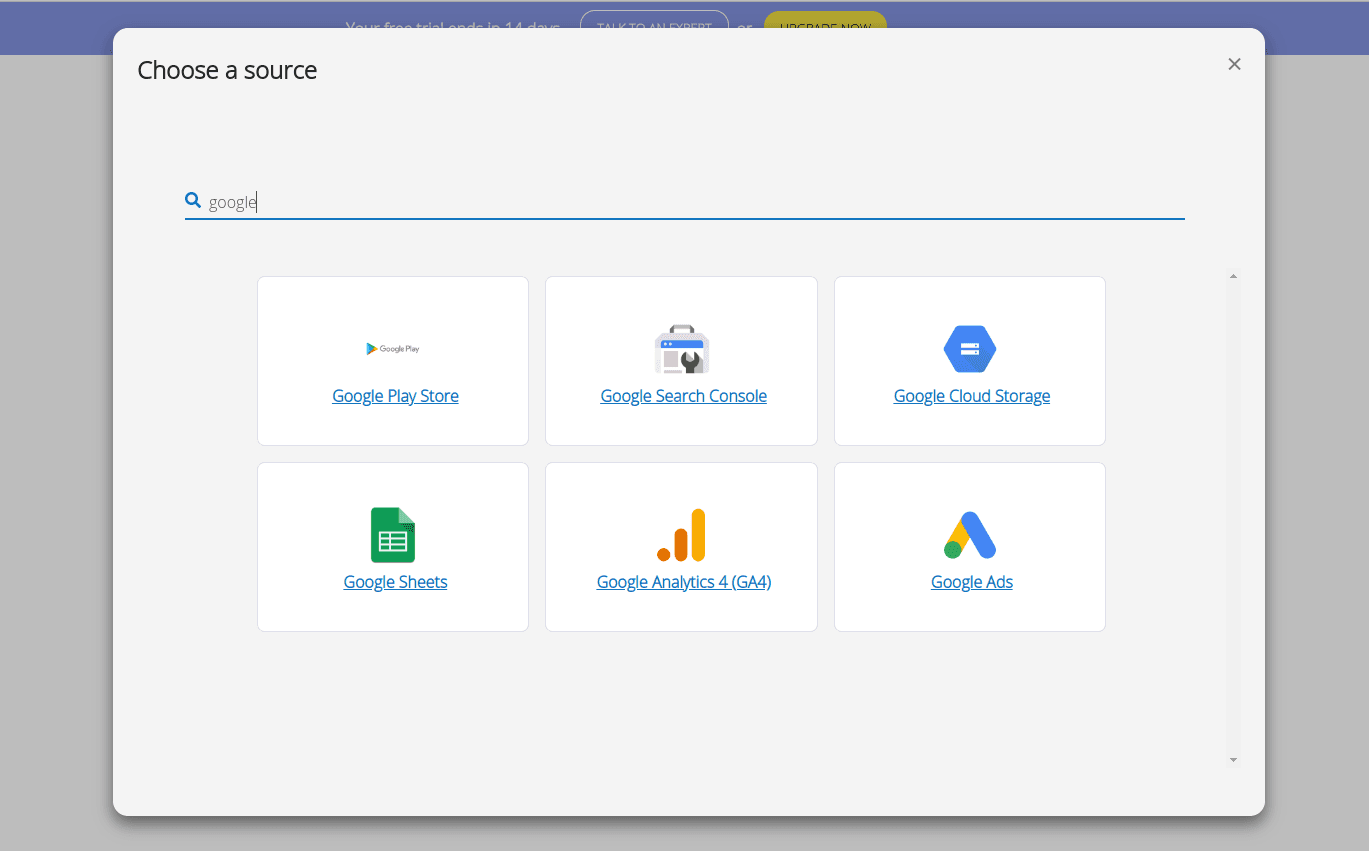Image resolution: width=1369 pixels, height=851 pixels.
Task: Click the scrollbar down arrow
Action: (x=1233, y=758)
